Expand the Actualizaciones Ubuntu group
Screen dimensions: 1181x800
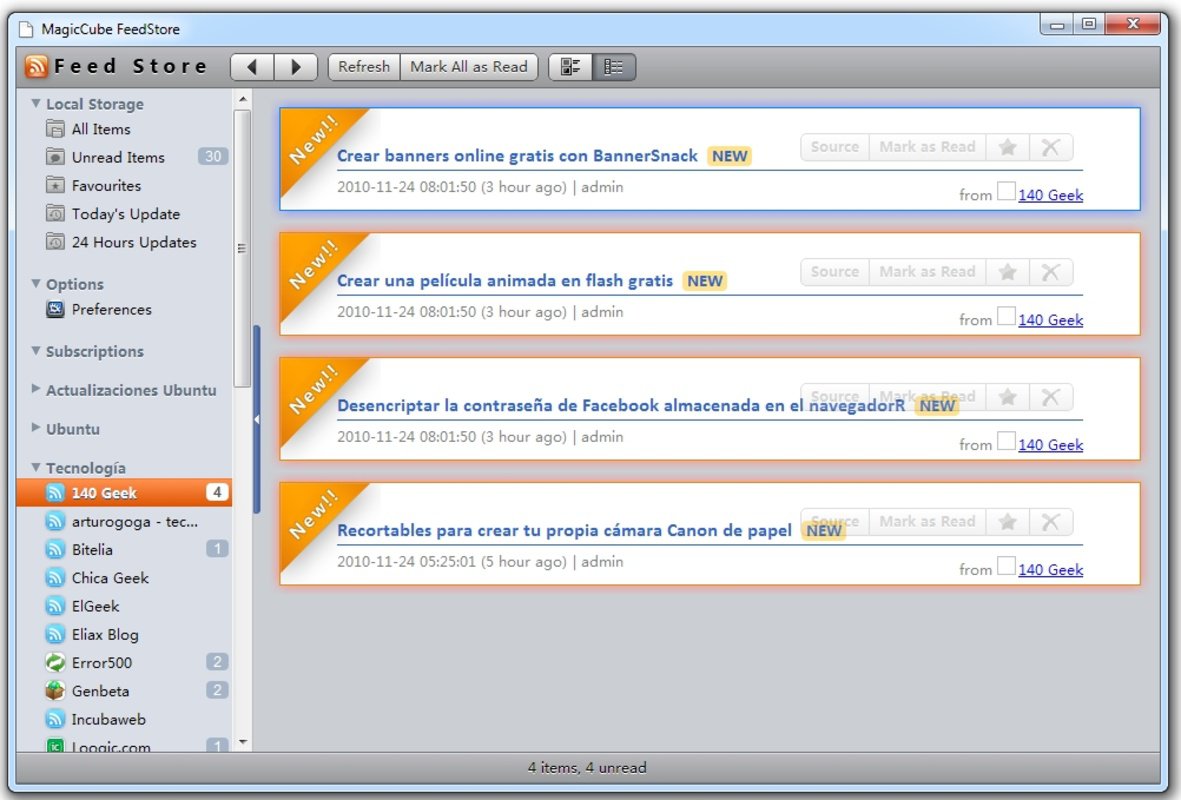pyautogui.click(x=35, y=389)
